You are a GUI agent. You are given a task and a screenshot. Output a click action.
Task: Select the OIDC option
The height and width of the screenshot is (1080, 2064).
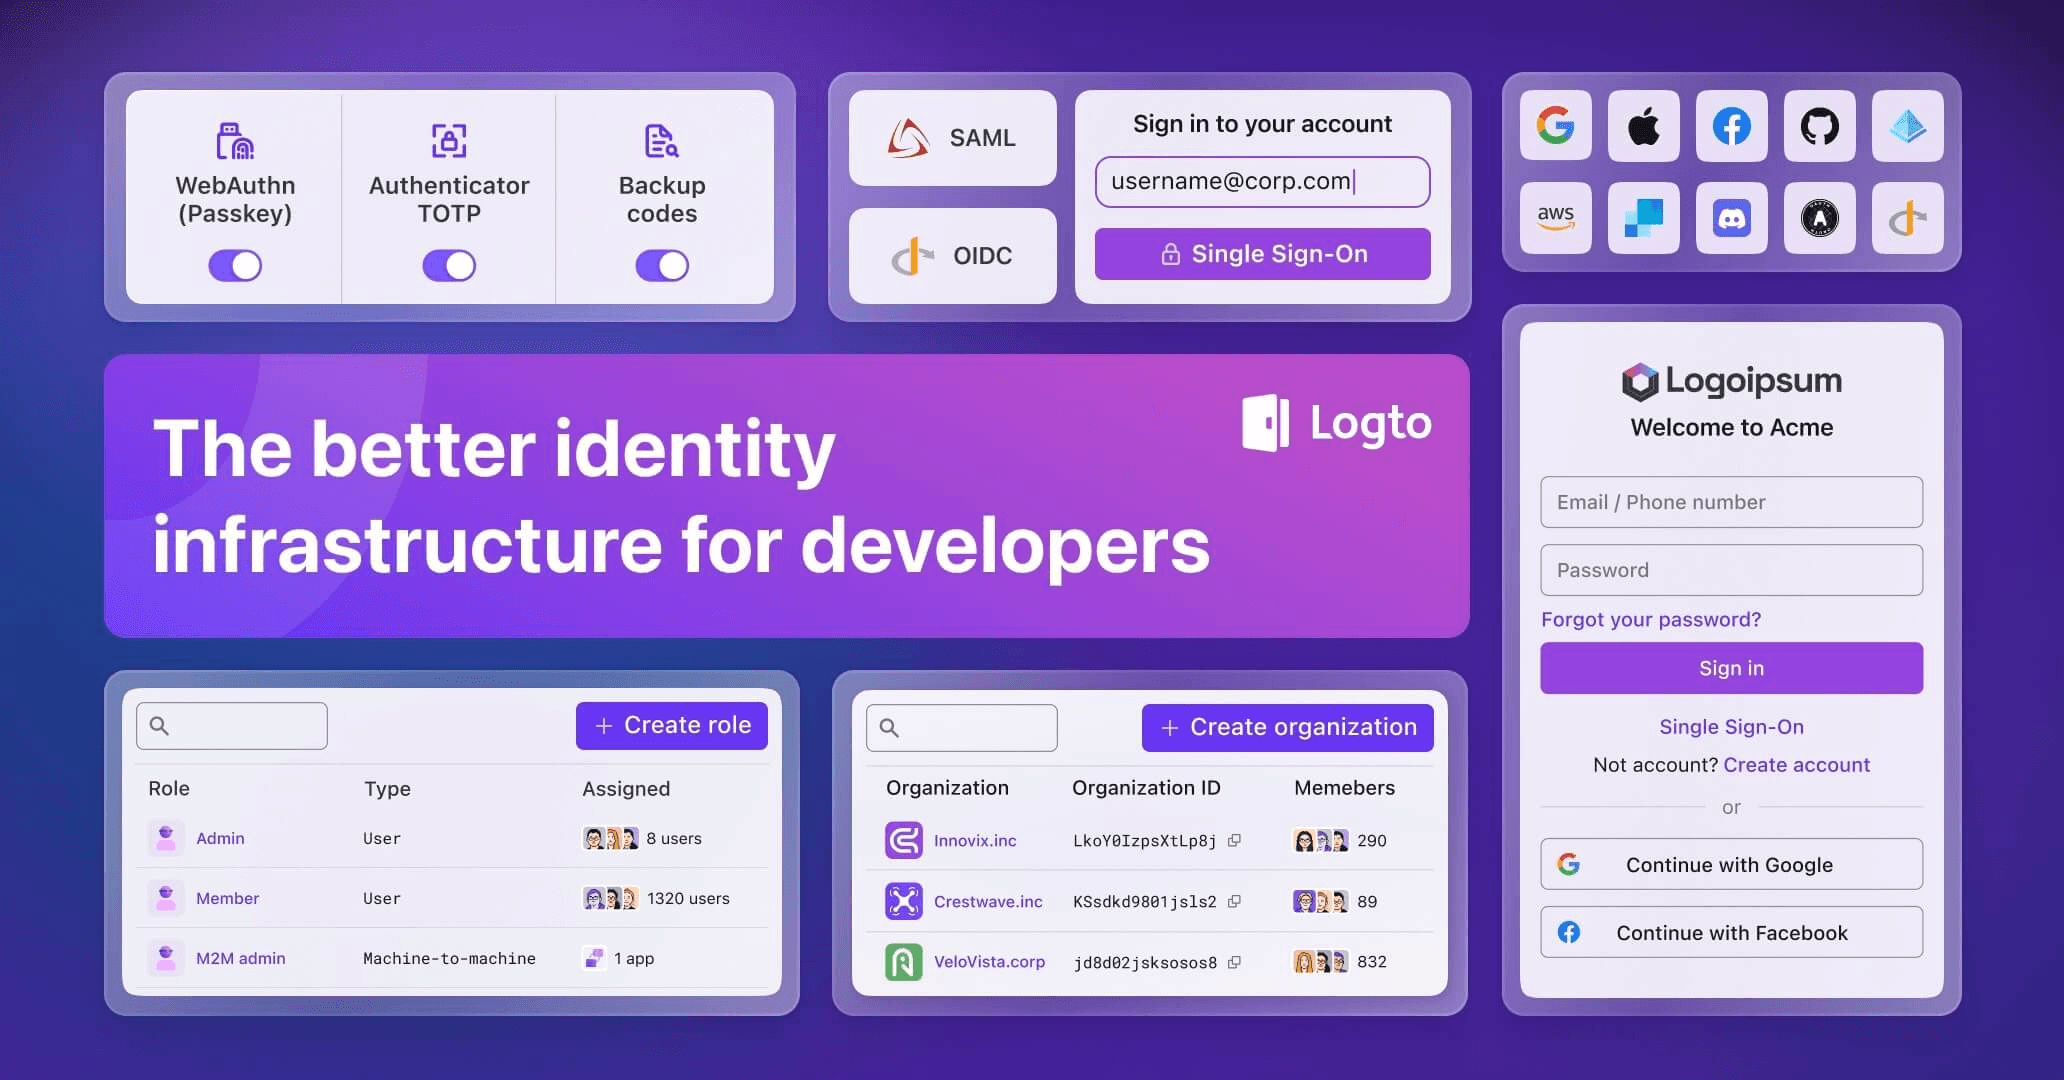coord(953,256)
